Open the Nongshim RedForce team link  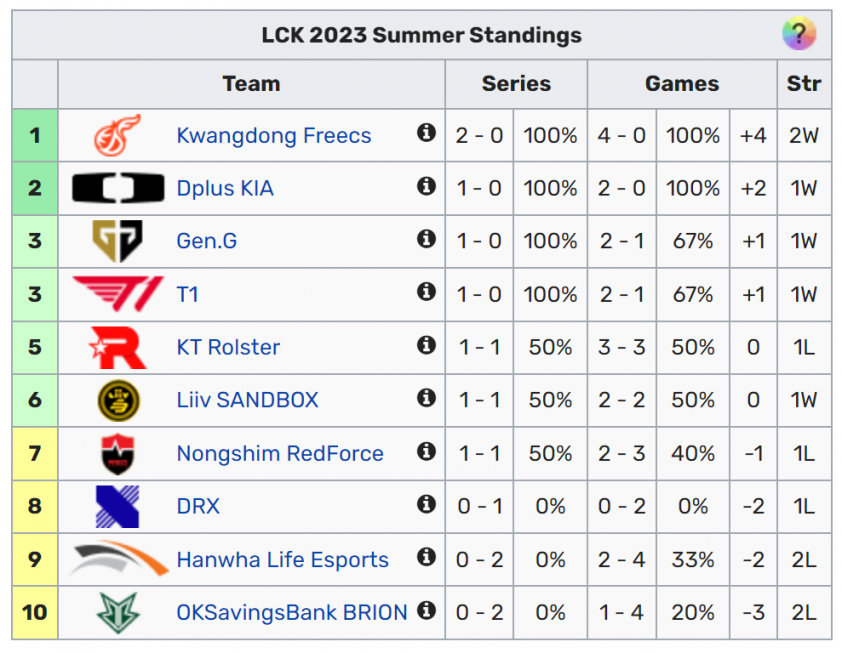coord(280,453)
